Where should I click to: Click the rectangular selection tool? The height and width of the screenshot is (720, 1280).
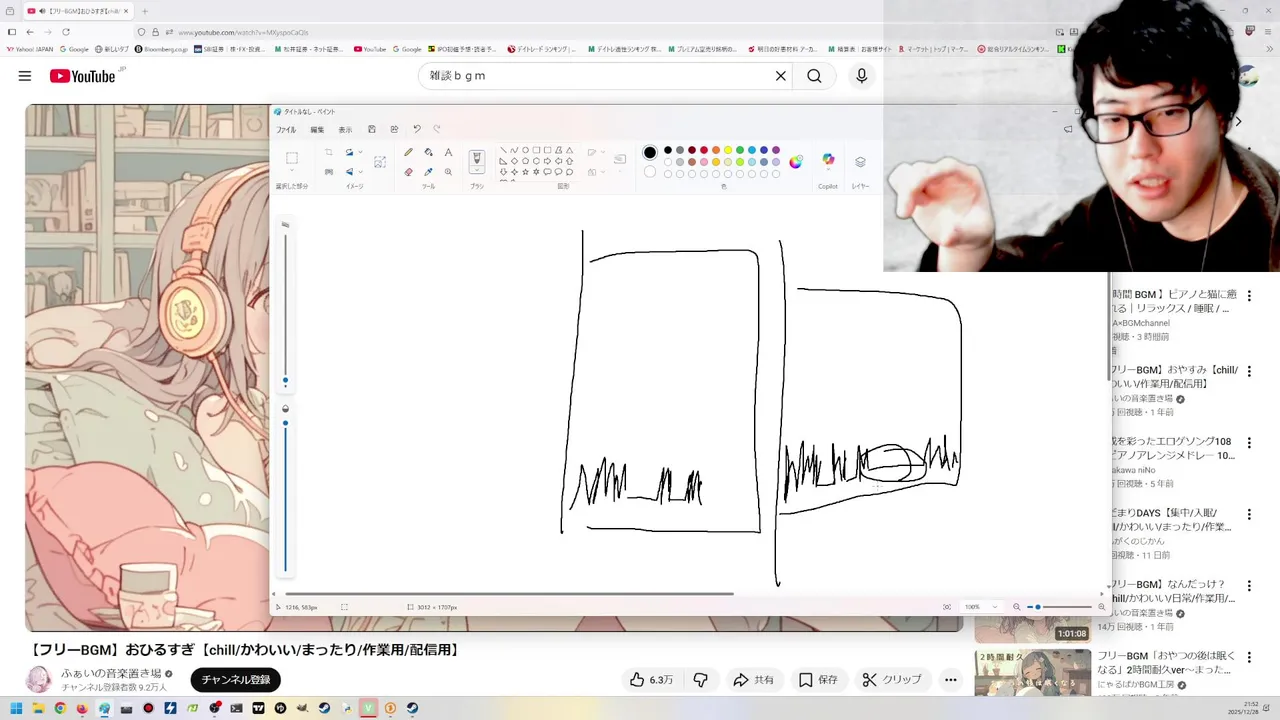[292, 158]
